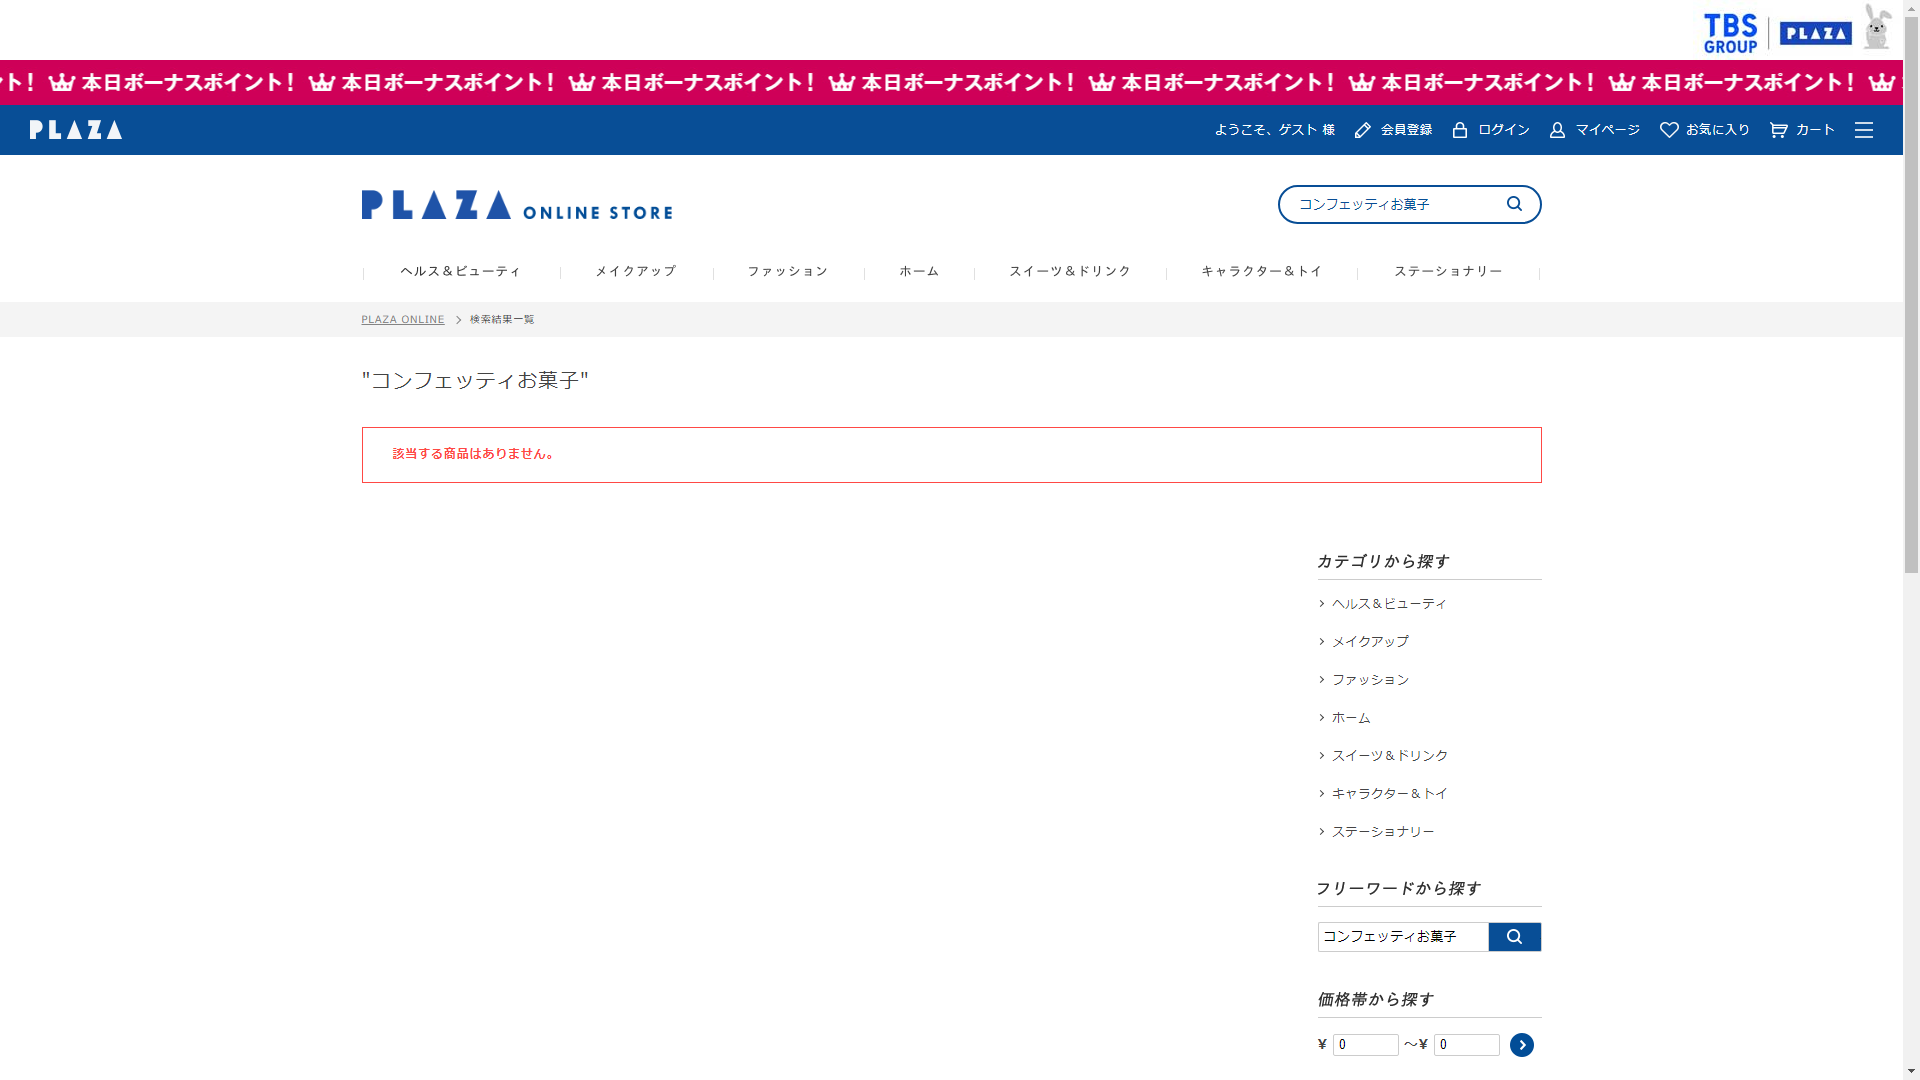Expand キャラクター&トイ sidebar category
1920x1080 pixels.
click(1389, 794)
